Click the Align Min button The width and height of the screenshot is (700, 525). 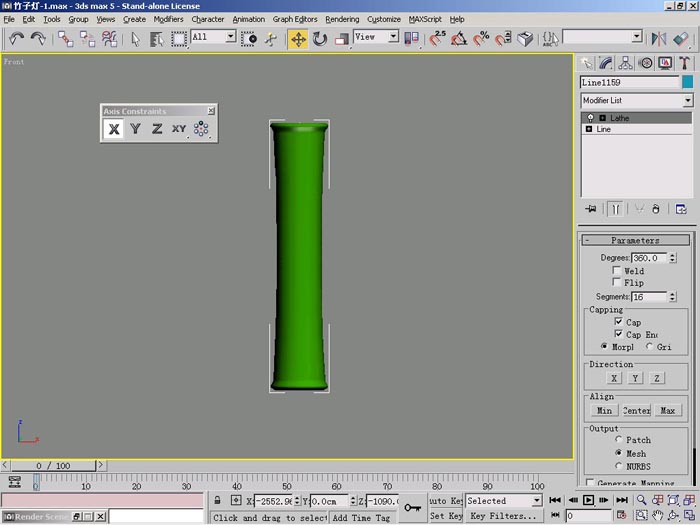[604, 410]
